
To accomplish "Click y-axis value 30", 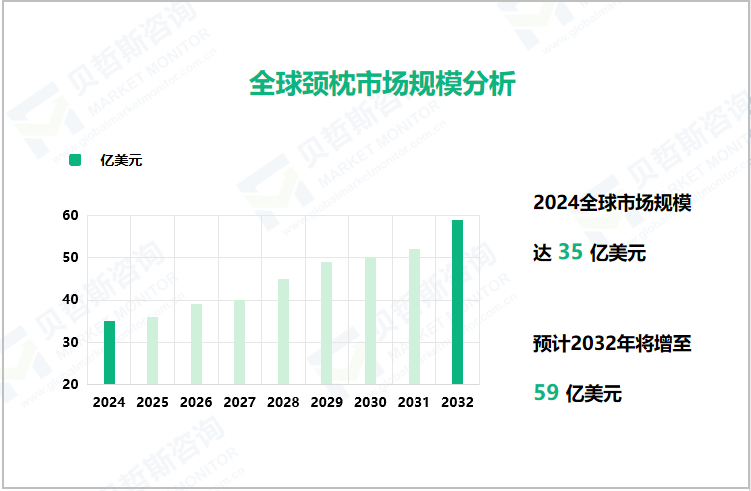I will click(x=70, y=342).
